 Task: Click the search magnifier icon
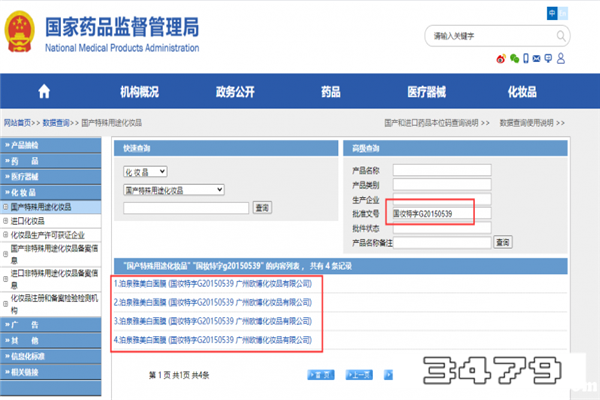click(x=562, y=36)
